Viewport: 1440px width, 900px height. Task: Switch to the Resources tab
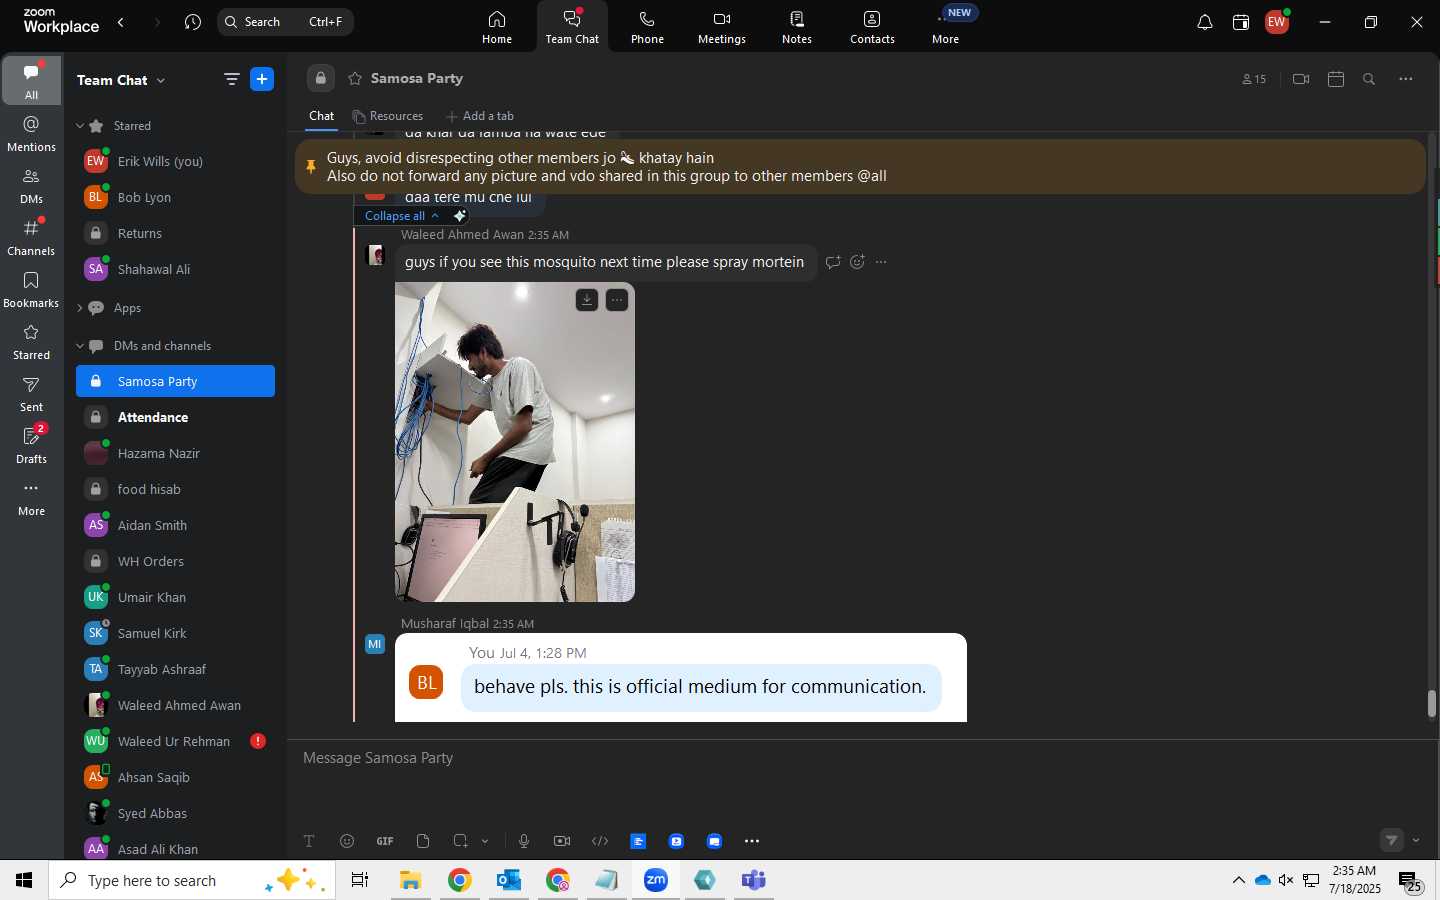click(388, 116)
